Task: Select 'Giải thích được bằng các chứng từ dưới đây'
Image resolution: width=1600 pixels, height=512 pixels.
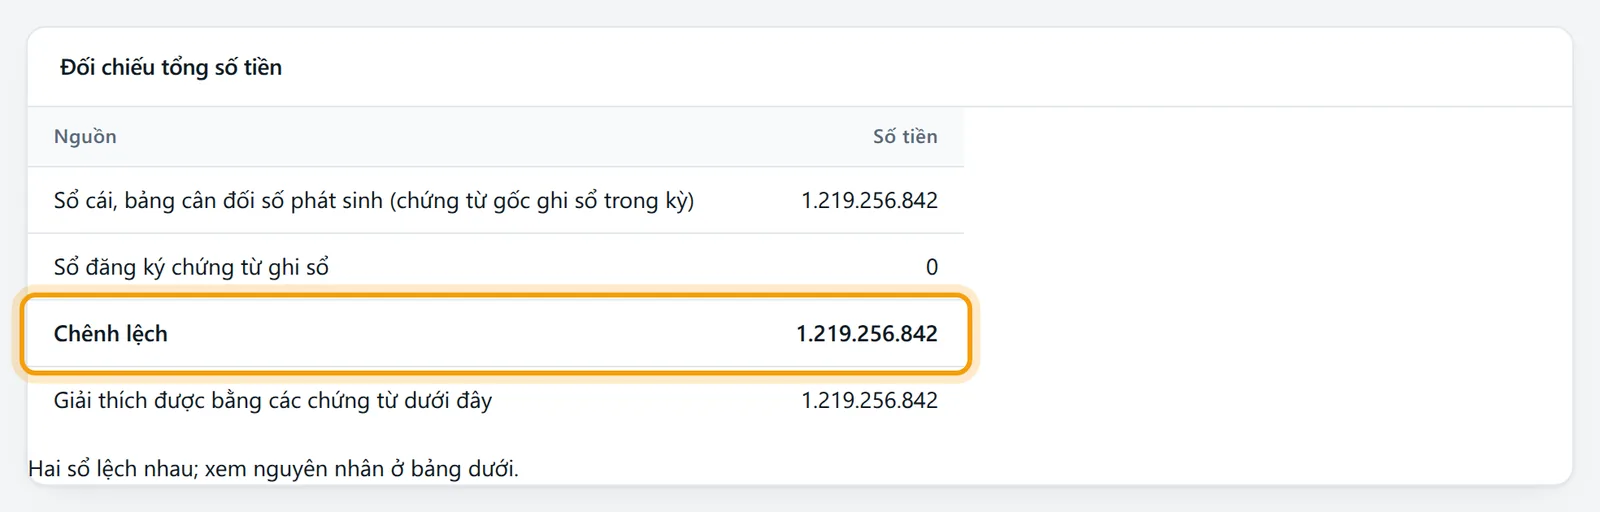Action: pyautogui.click(x=273, y=400)
